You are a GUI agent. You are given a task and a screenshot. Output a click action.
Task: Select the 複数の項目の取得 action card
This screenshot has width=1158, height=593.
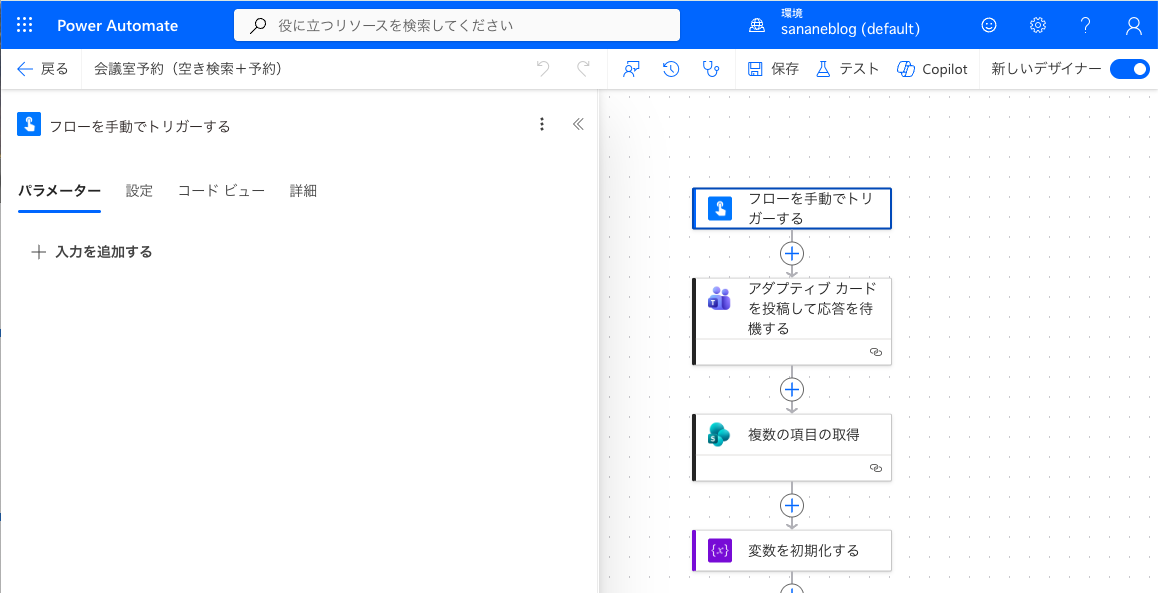pos(792,448)
